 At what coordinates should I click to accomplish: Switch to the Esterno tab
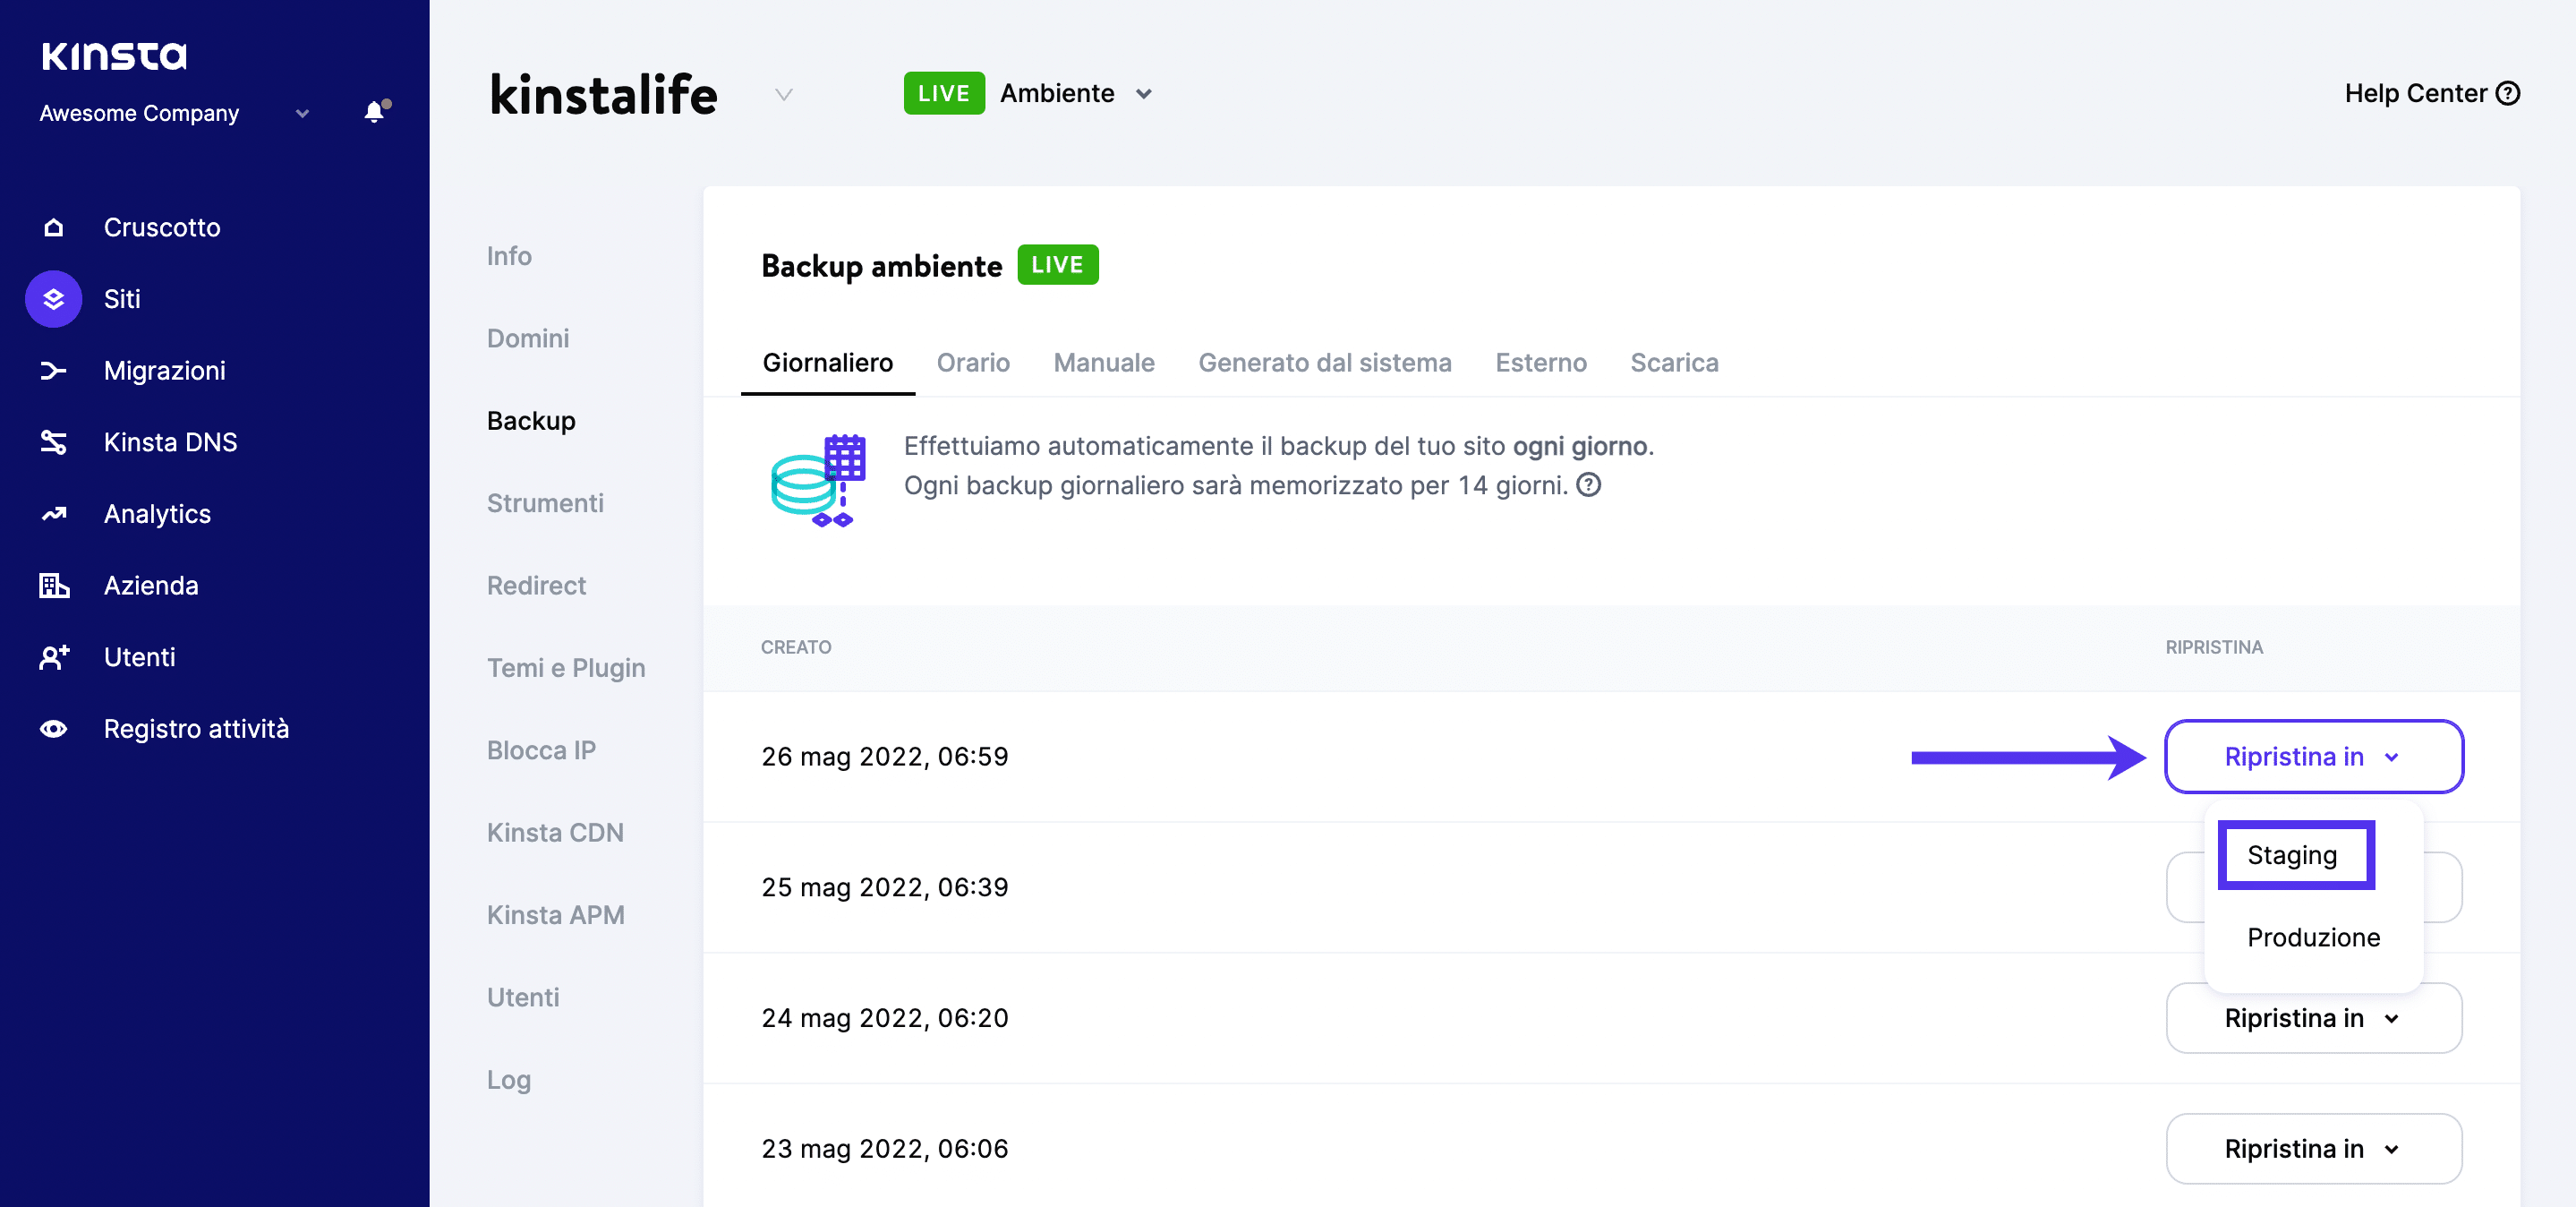pyautogui.click(x=1540, y=363)
